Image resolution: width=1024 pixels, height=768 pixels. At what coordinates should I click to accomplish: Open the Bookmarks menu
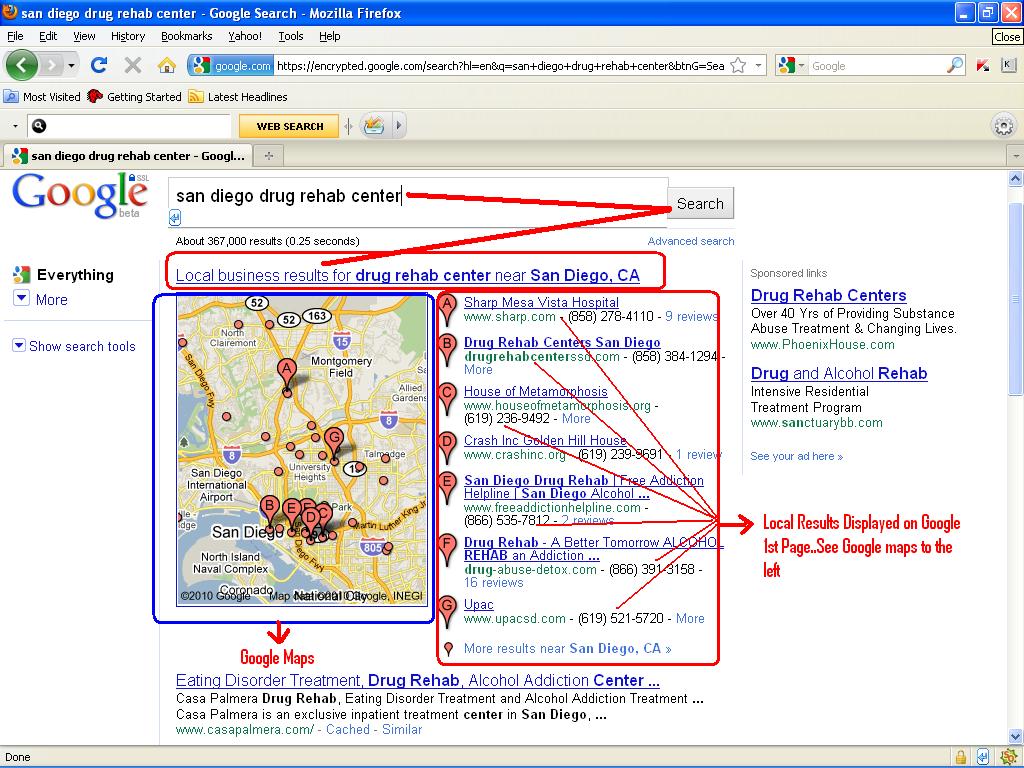(187, 36)
